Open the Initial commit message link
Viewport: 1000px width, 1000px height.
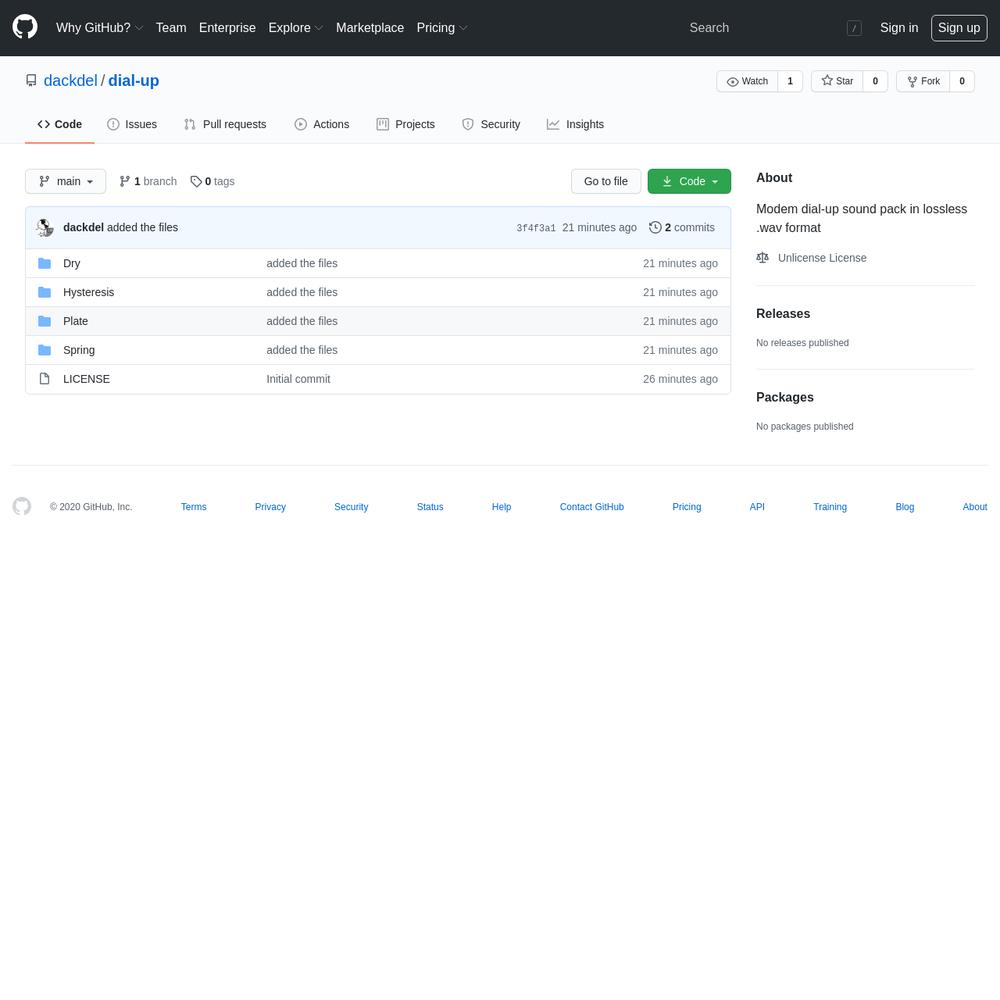[298, 379]
